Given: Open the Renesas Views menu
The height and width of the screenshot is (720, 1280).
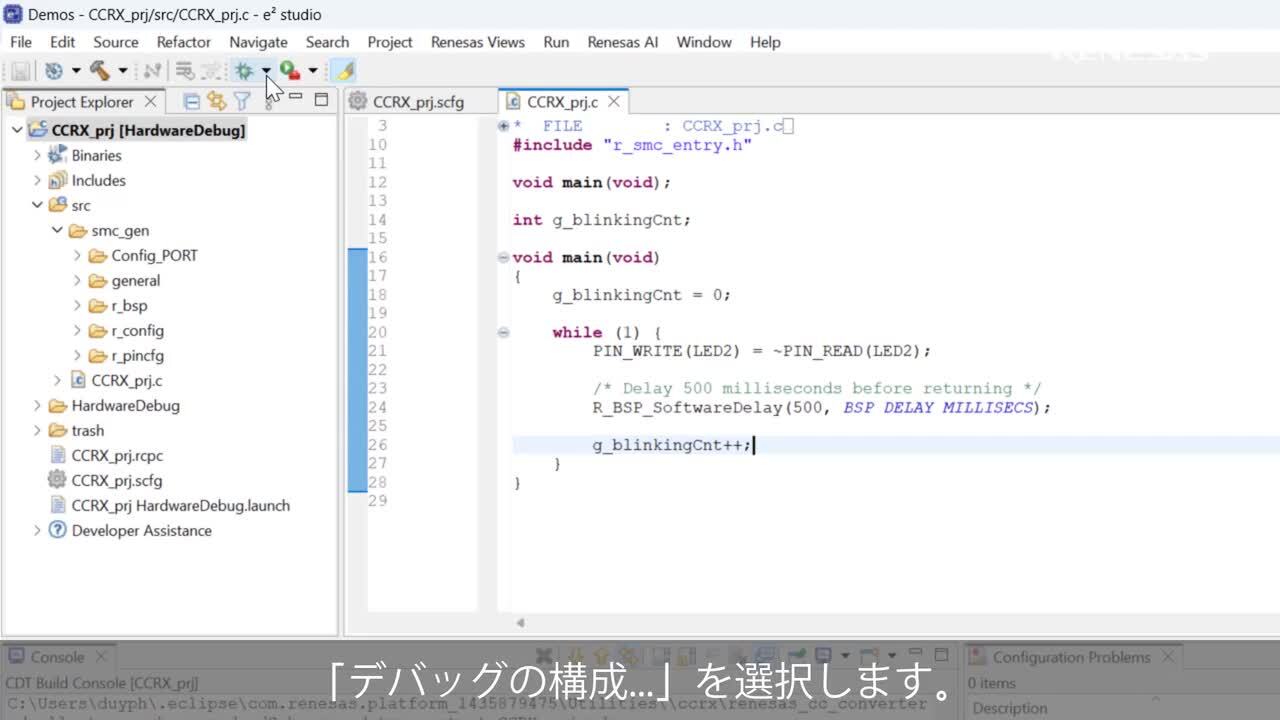Looking at the screenshot, I should 478,42.
